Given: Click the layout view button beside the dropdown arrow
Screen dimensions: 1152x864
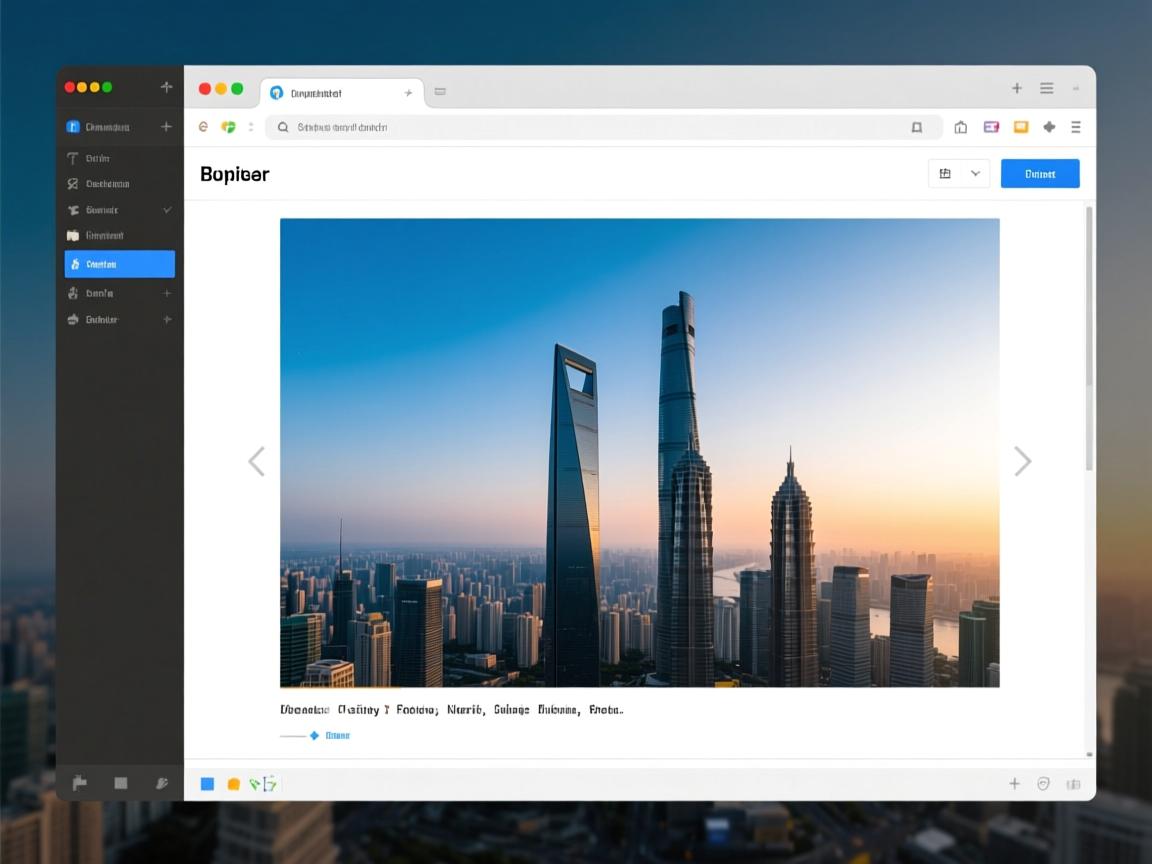Looking at the screenshot, I should 945,174.
